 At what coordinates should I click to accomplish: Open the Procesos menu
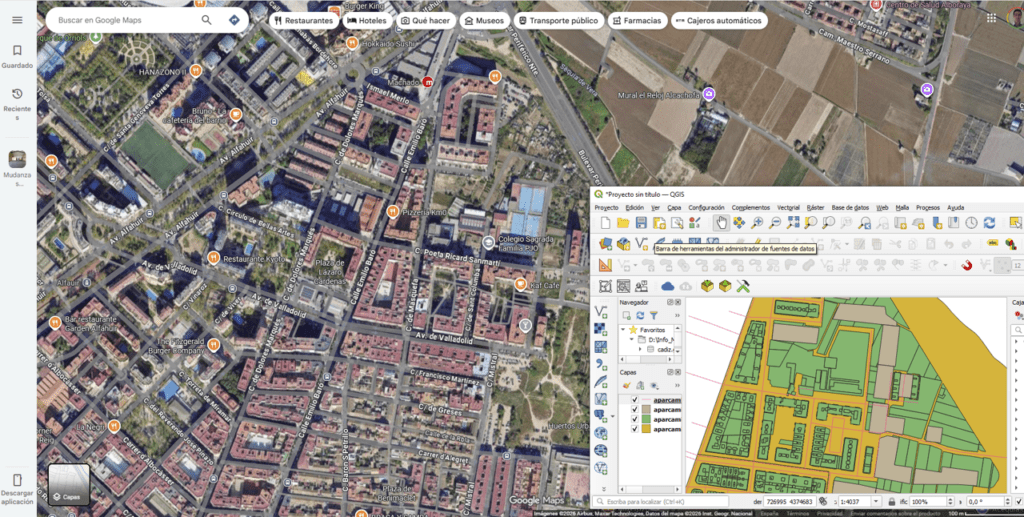pos(927,208)
